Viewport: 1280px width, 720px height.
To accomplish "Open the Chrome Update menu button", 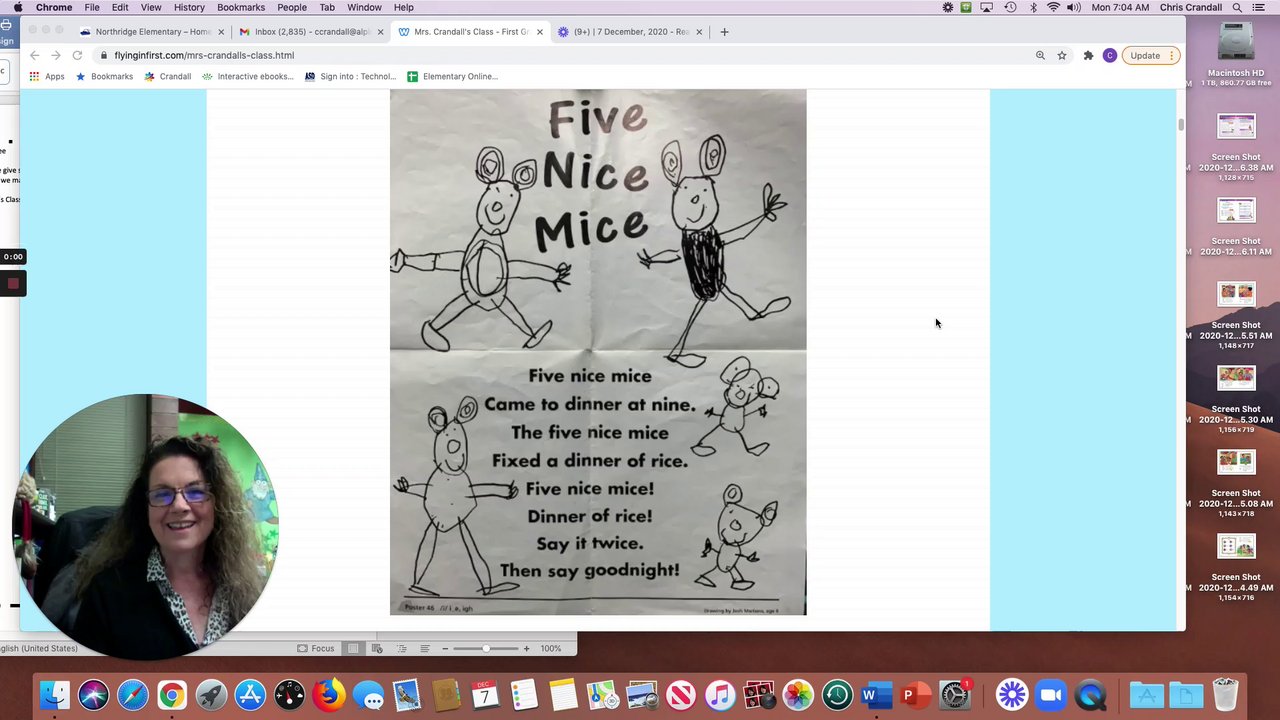I will (1151, 55).
